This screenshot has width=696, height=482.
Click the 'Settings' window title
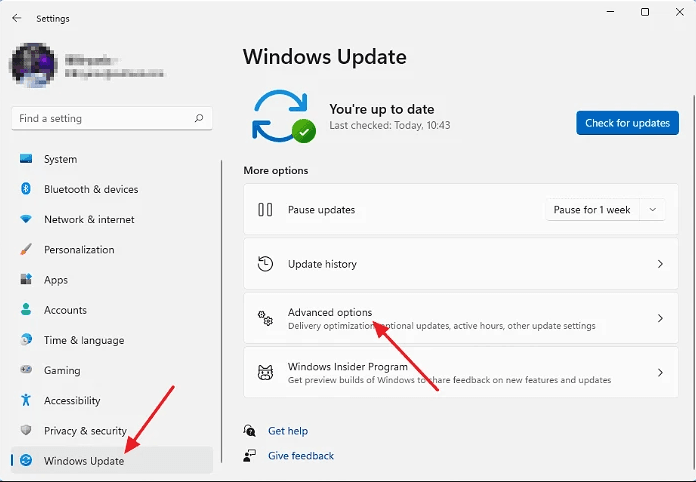53,19
